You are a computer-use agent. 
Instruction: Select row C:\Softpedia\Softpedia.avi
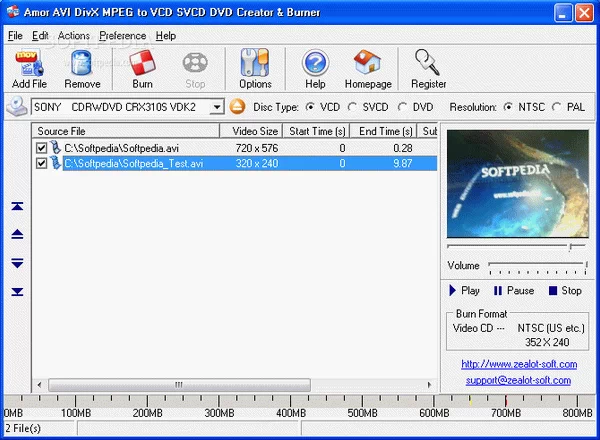pos(234,148)
